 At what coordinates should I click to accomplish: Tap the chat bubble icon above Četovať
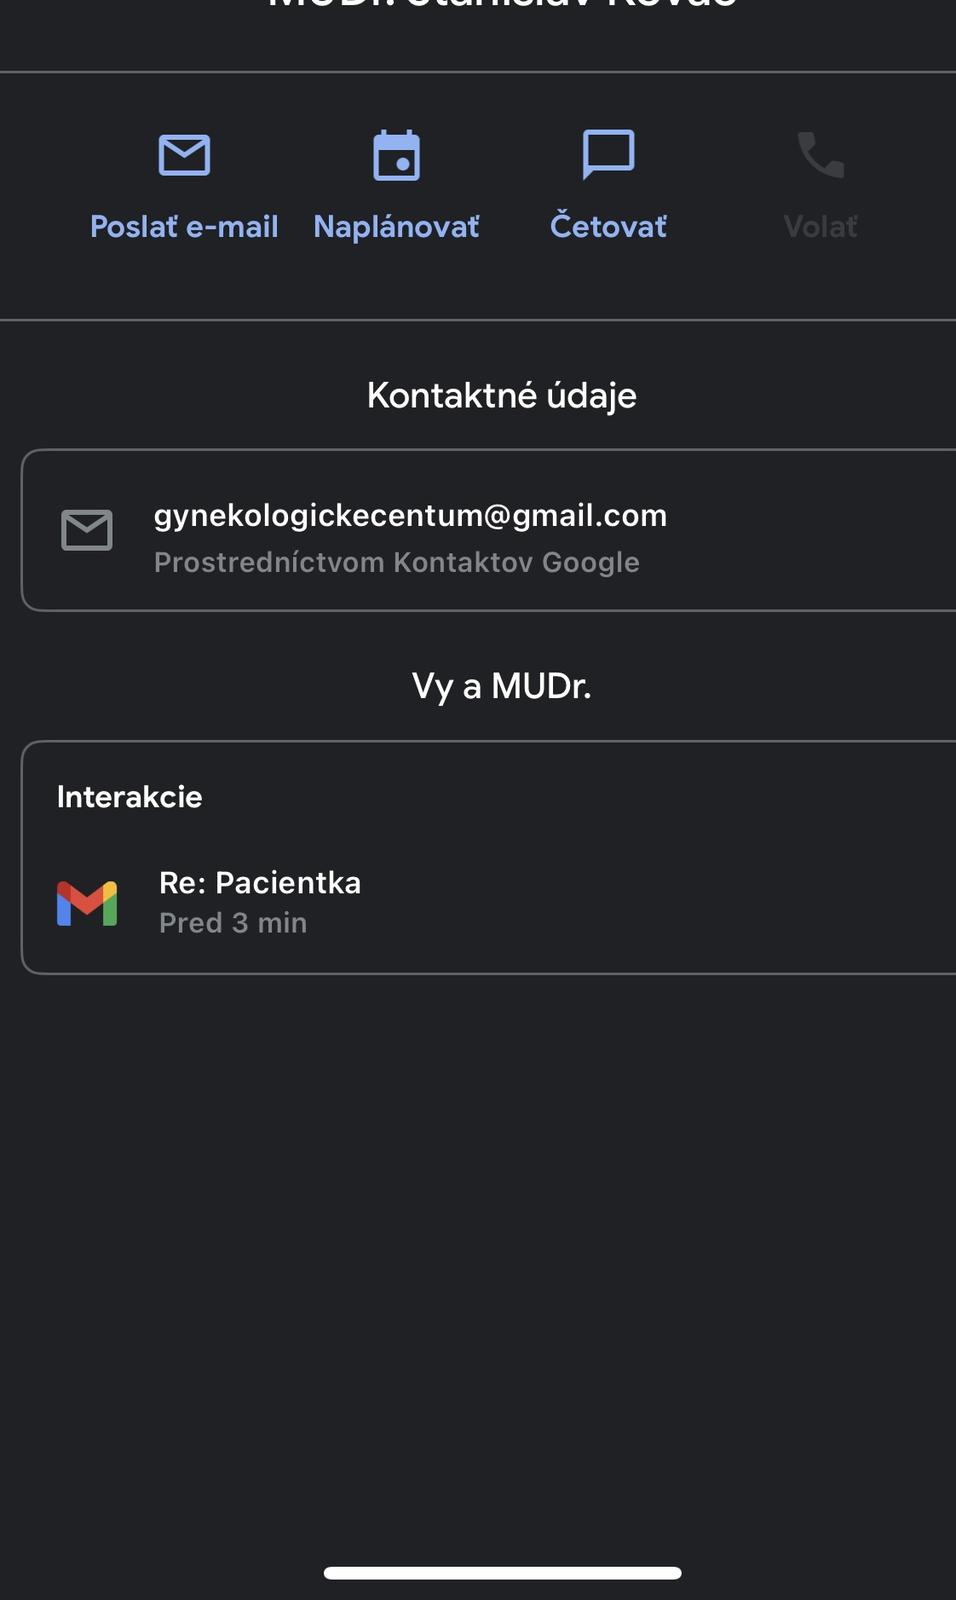pyautogui.click(x=608, y=154)
